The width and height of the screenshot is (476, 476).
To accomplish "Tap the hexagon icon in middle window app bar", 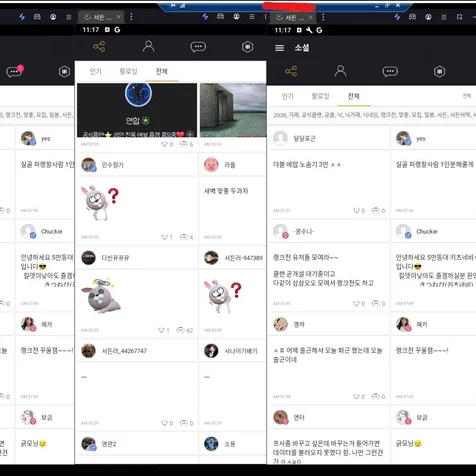I will point(247,47).
